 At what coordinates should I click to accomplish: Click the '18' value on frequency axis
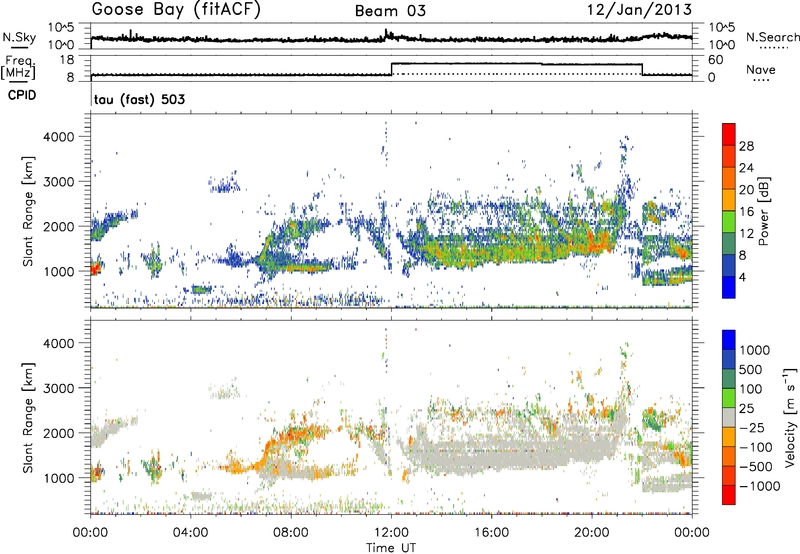(67, 60)
